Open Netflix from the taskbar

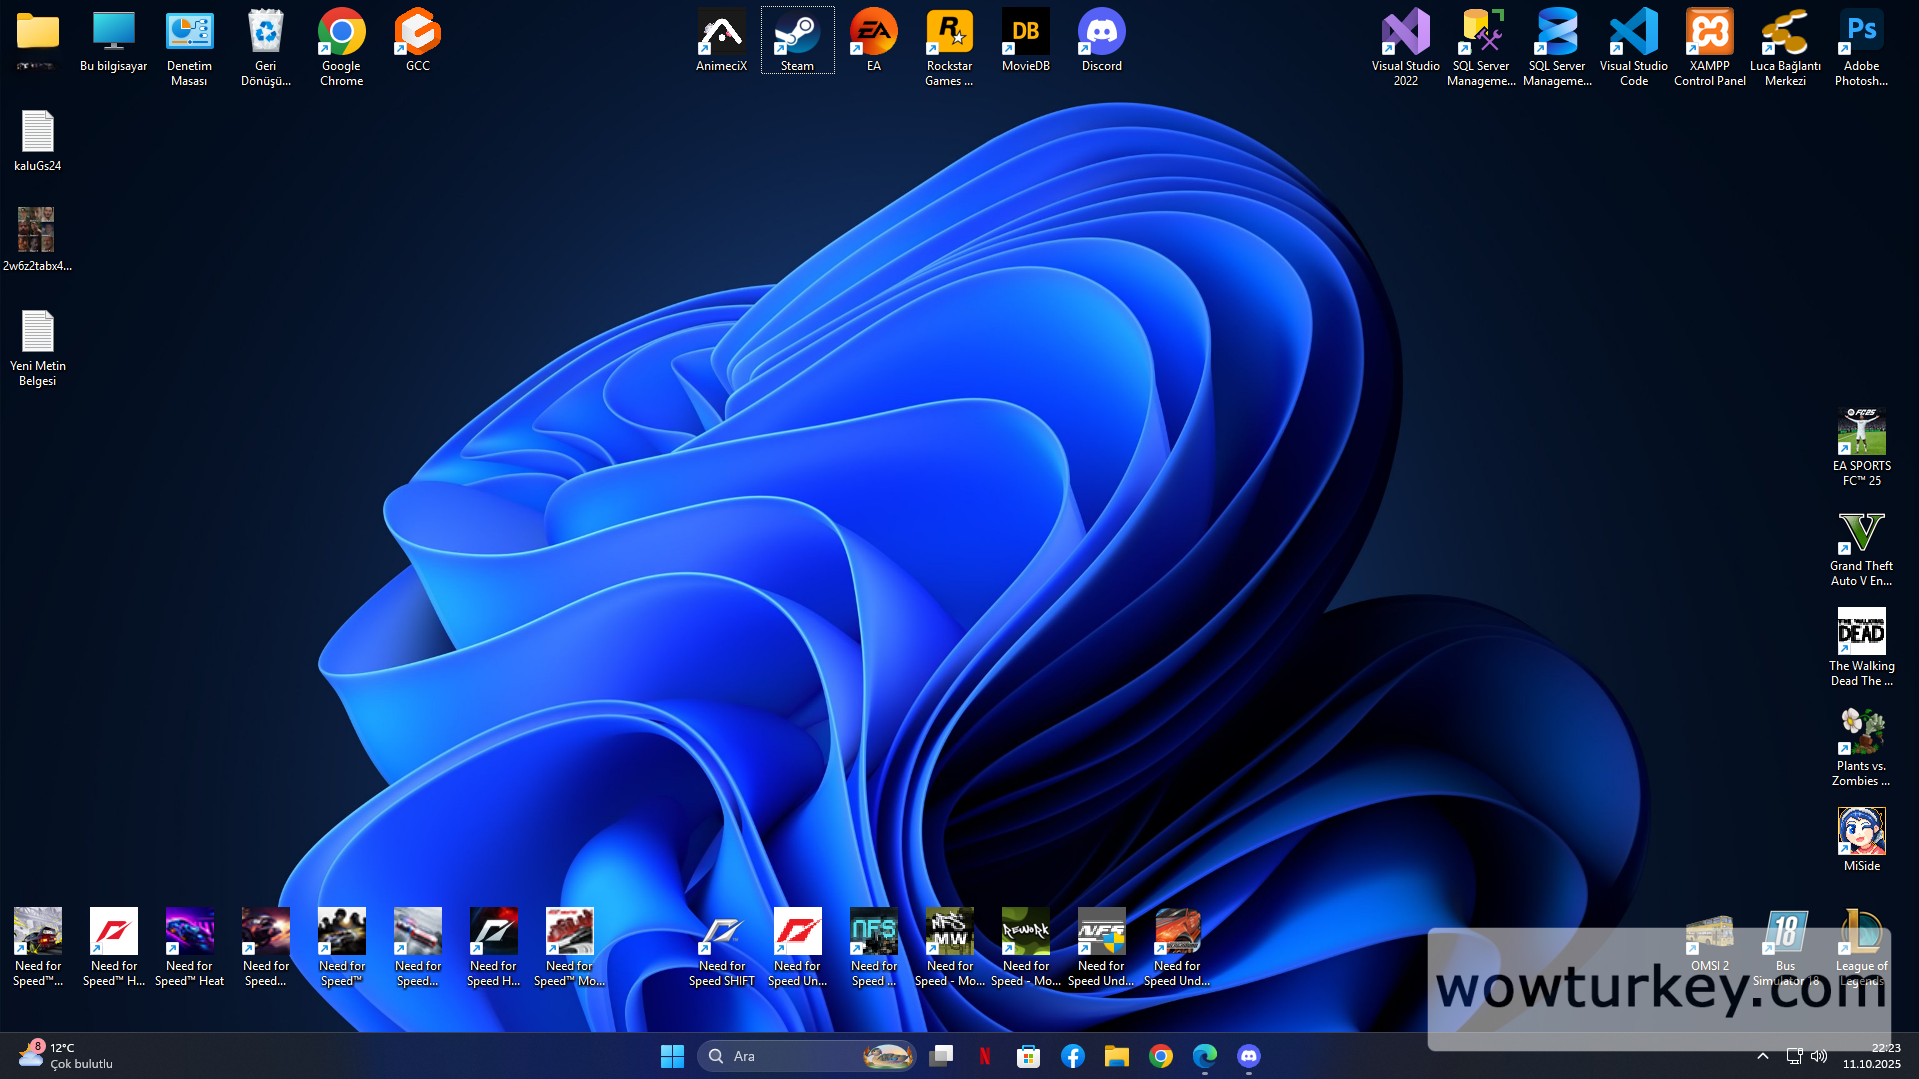tap(985, 1056)
